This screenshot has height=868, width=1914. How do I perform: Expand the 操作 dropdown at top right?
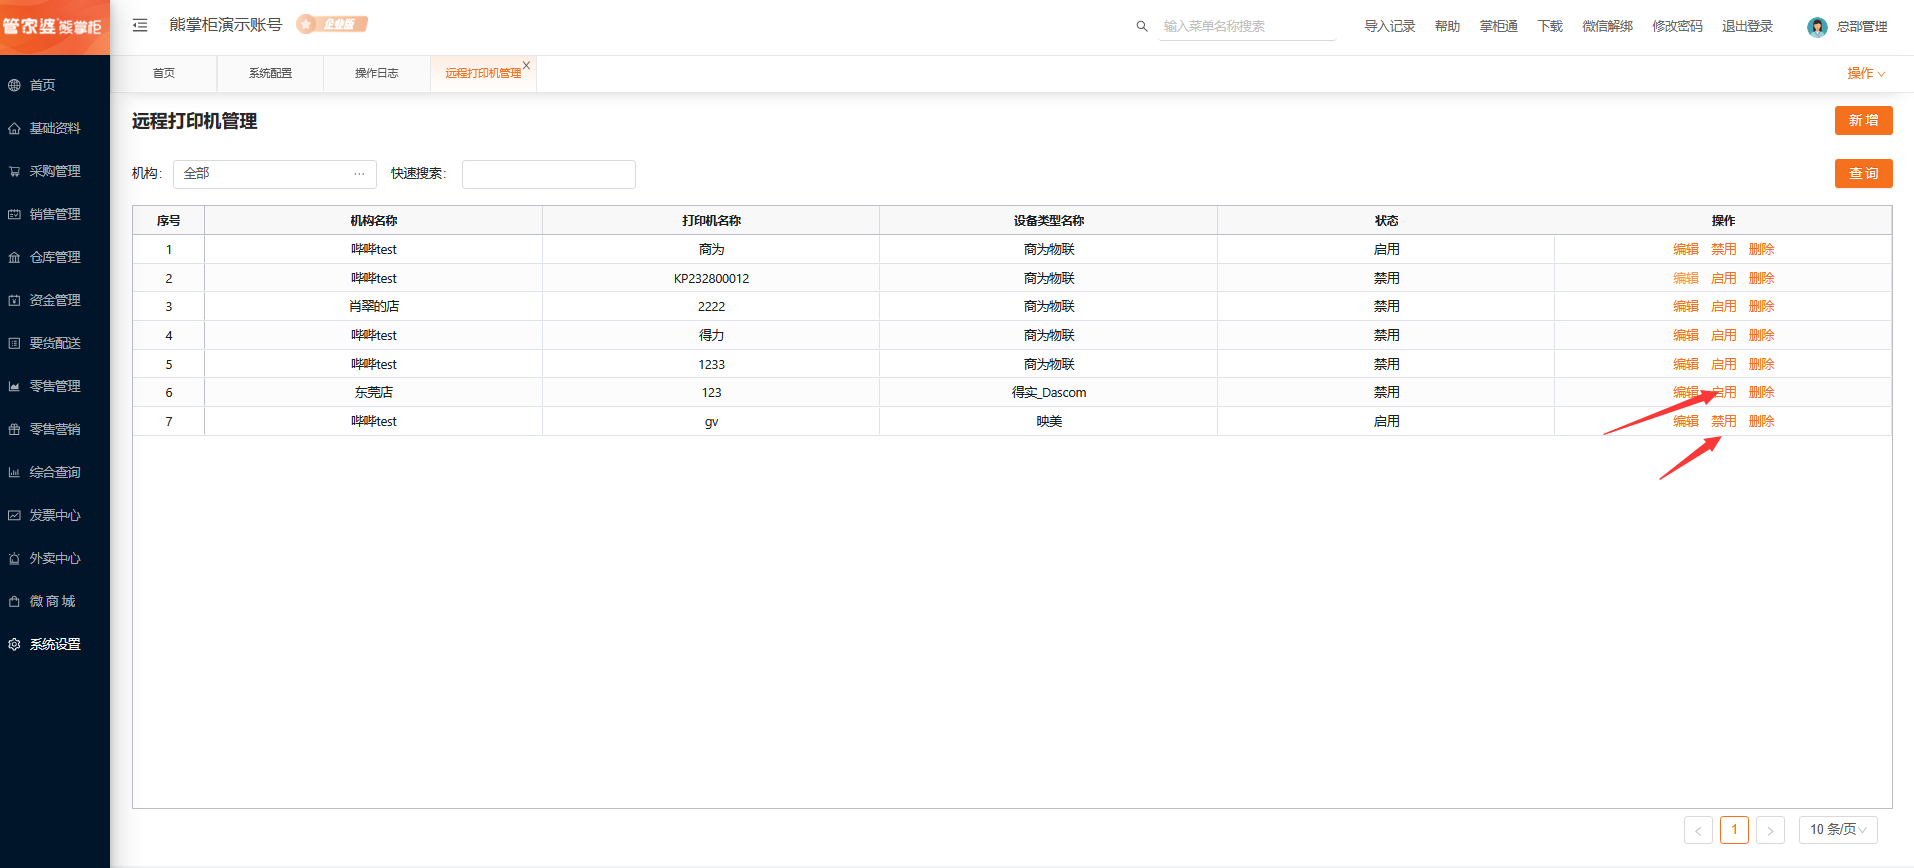tap(1866, 73)
